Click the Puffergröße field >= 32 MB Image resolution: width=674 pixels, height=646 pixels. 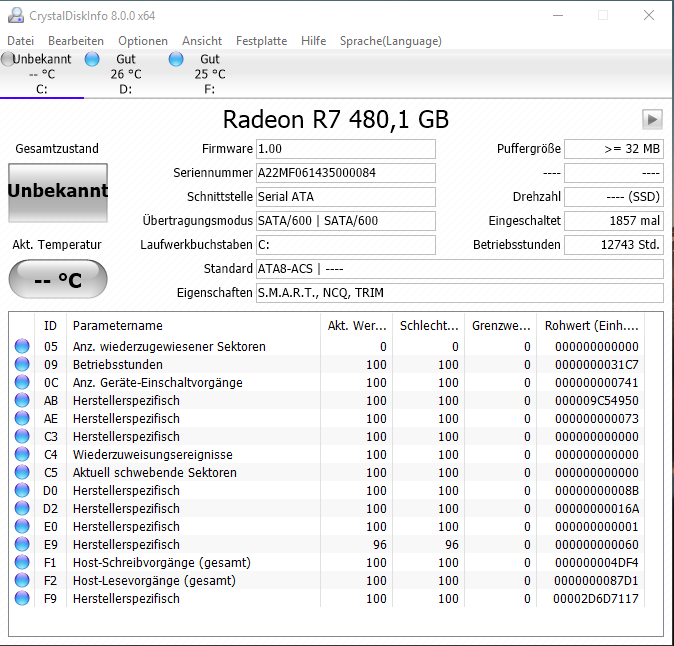click(x=614, y=149)
